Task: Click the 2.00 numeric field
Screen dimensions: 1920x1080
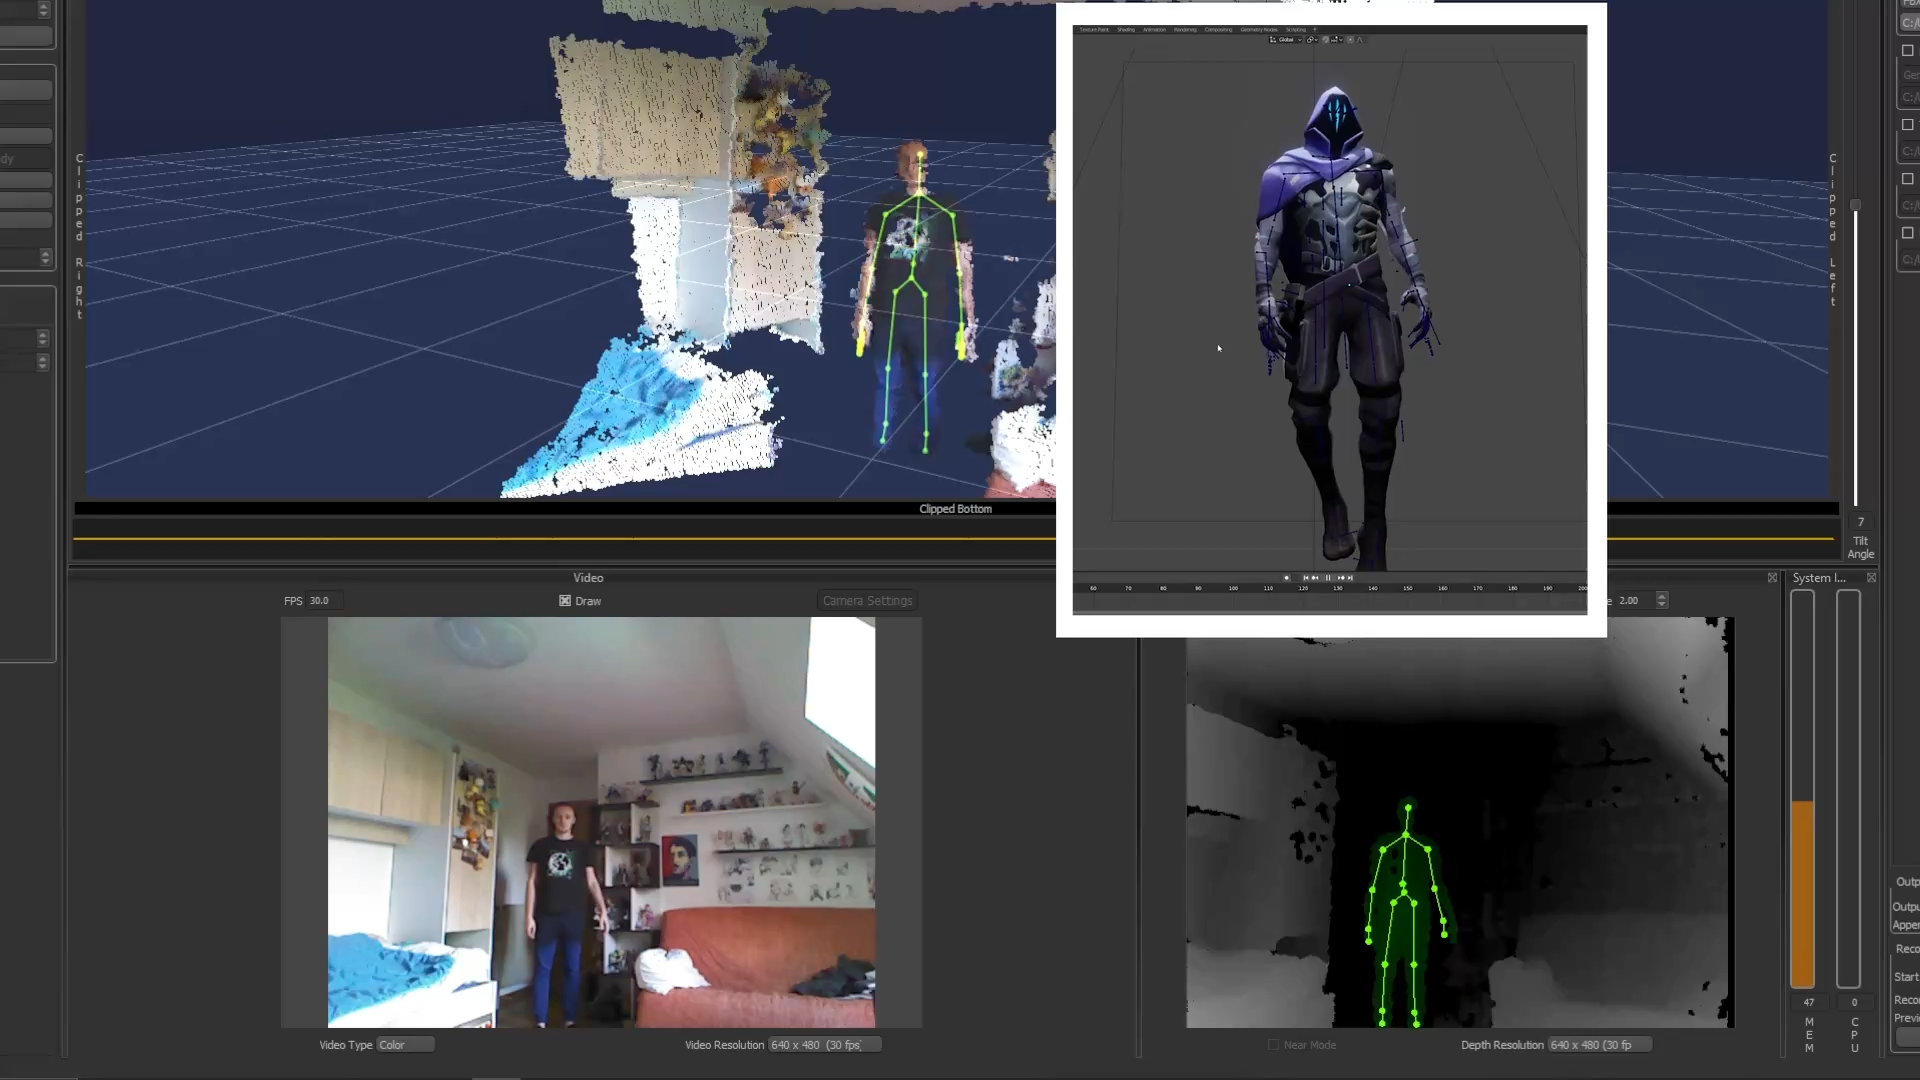Action: [x=1634, y=601]
